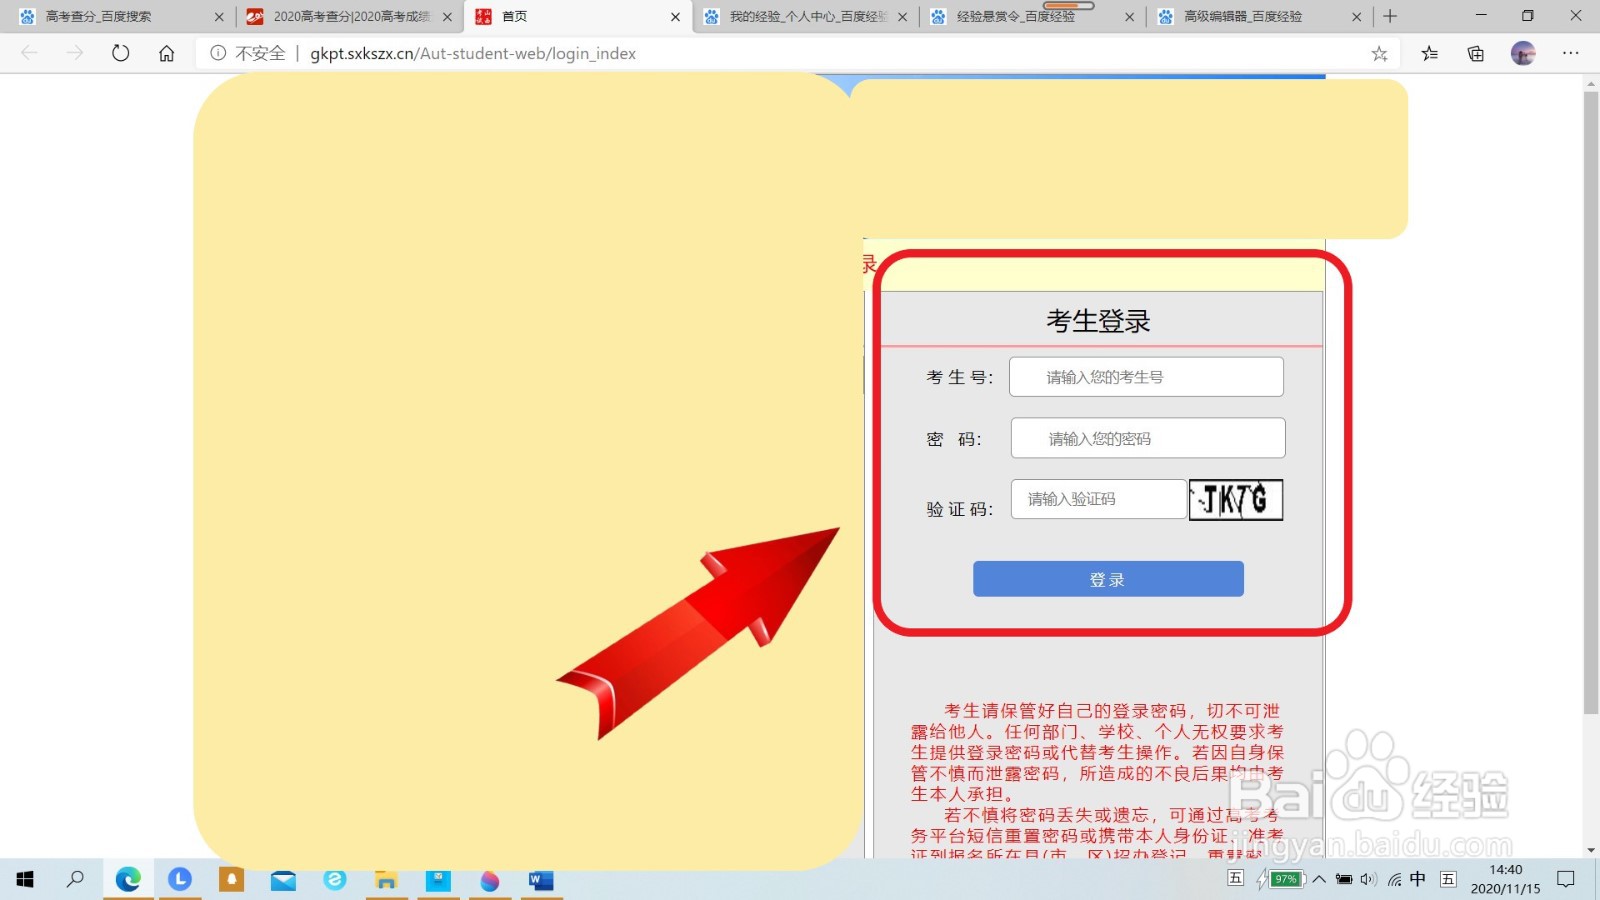
Task: Close the 高级编辑器 tab
Action: [1357, 17]
